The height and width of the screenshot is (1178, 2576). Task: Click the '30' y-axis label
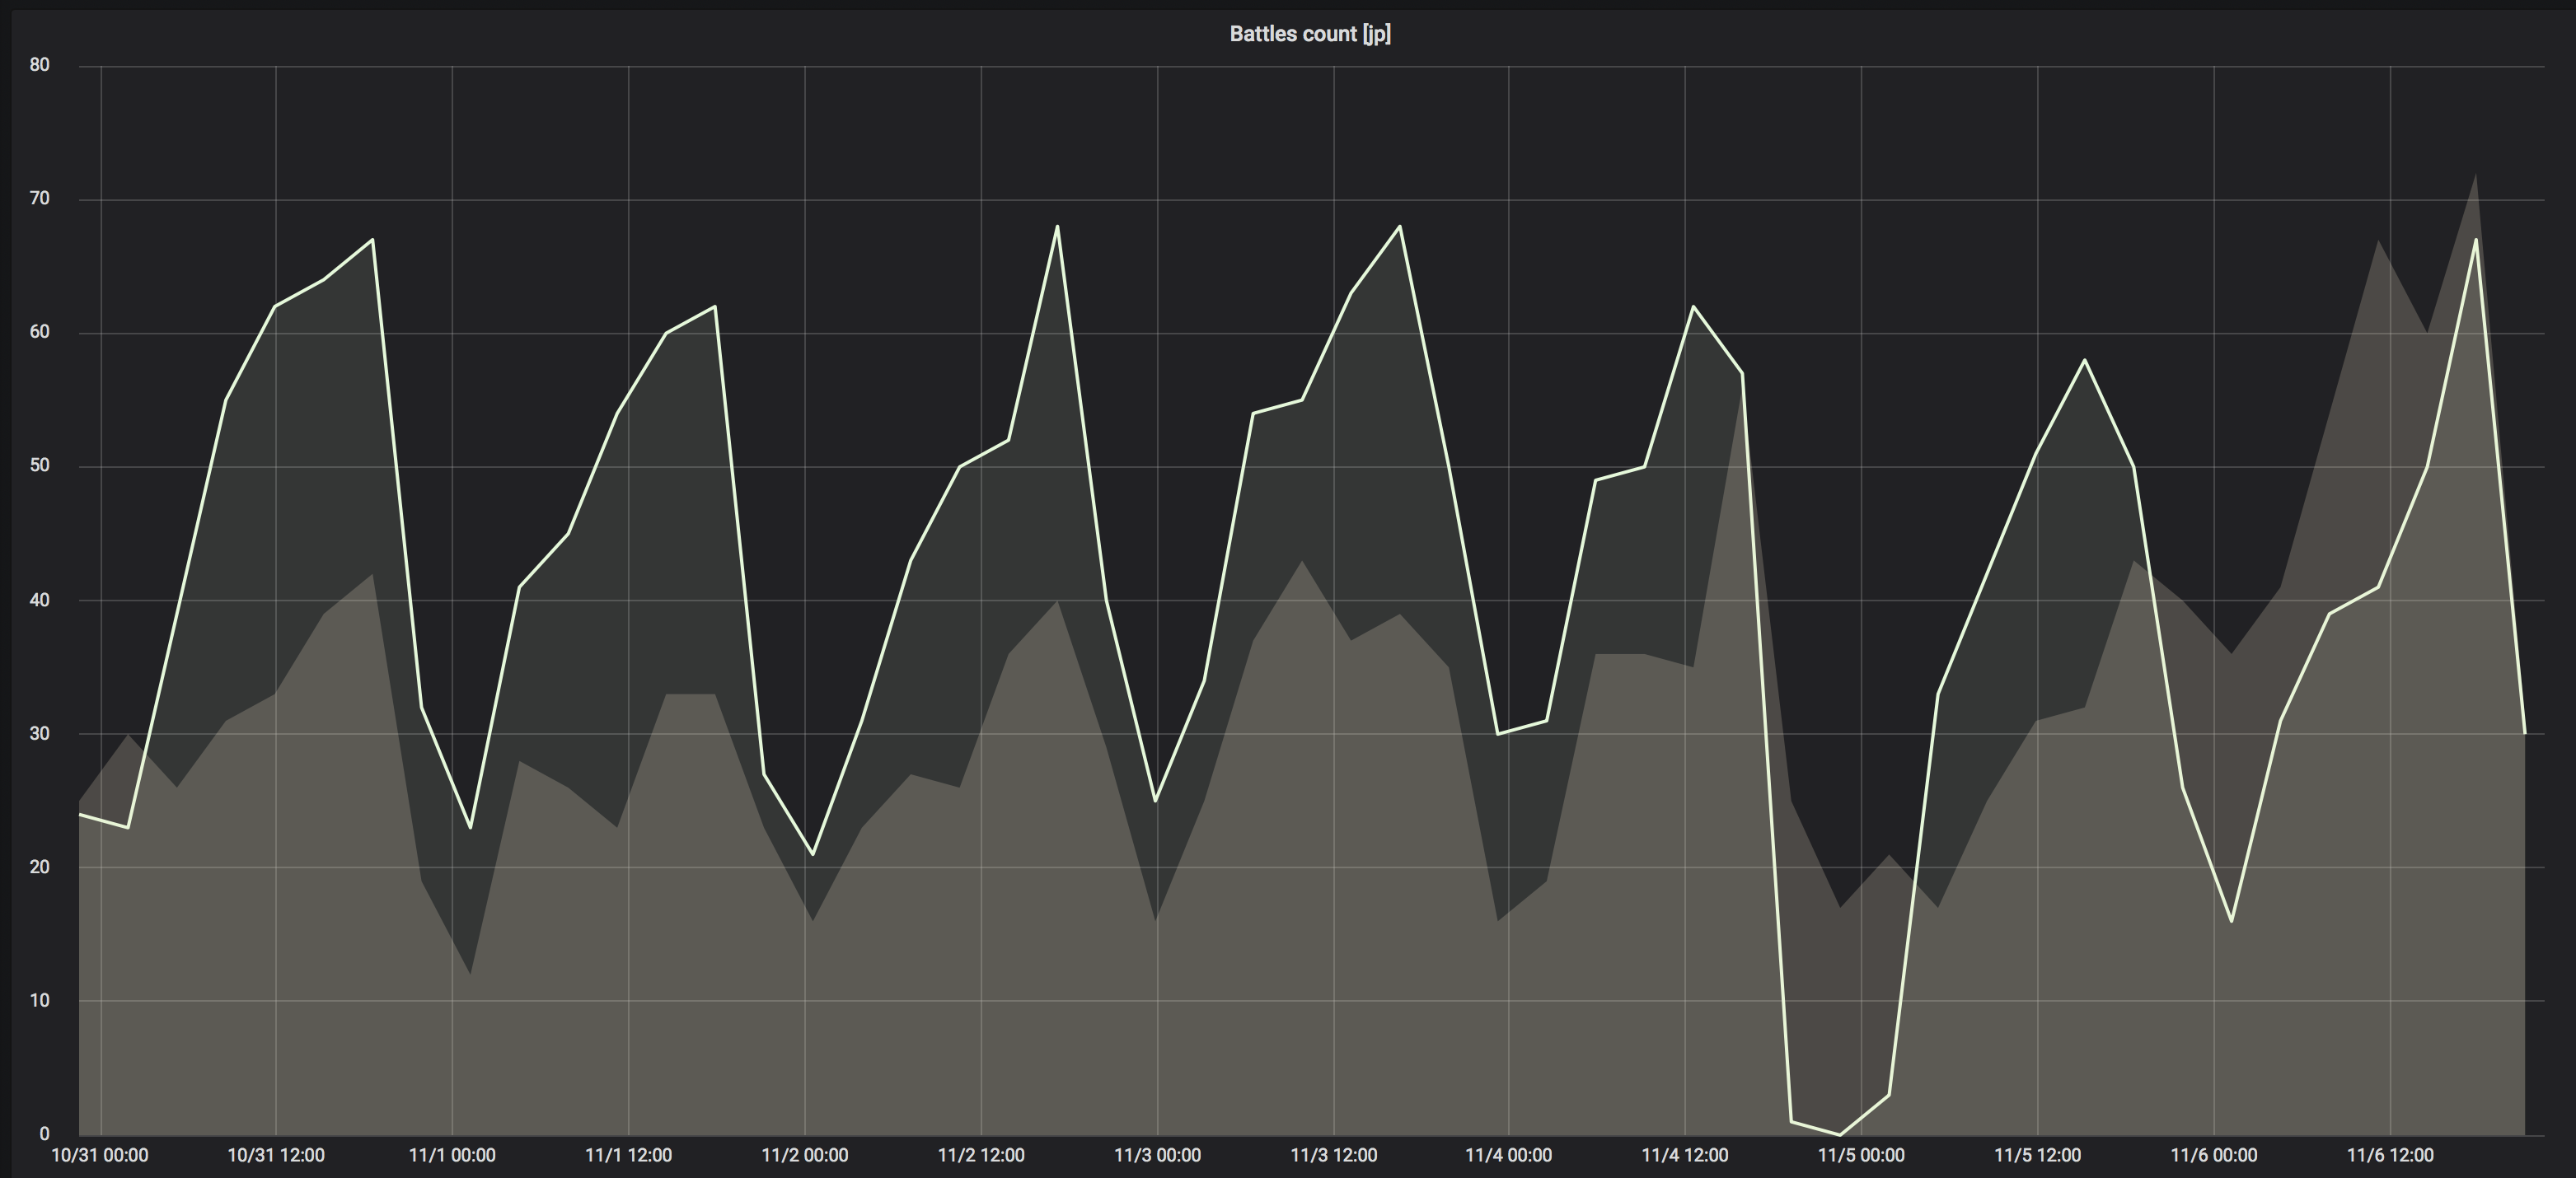[39, 733]
